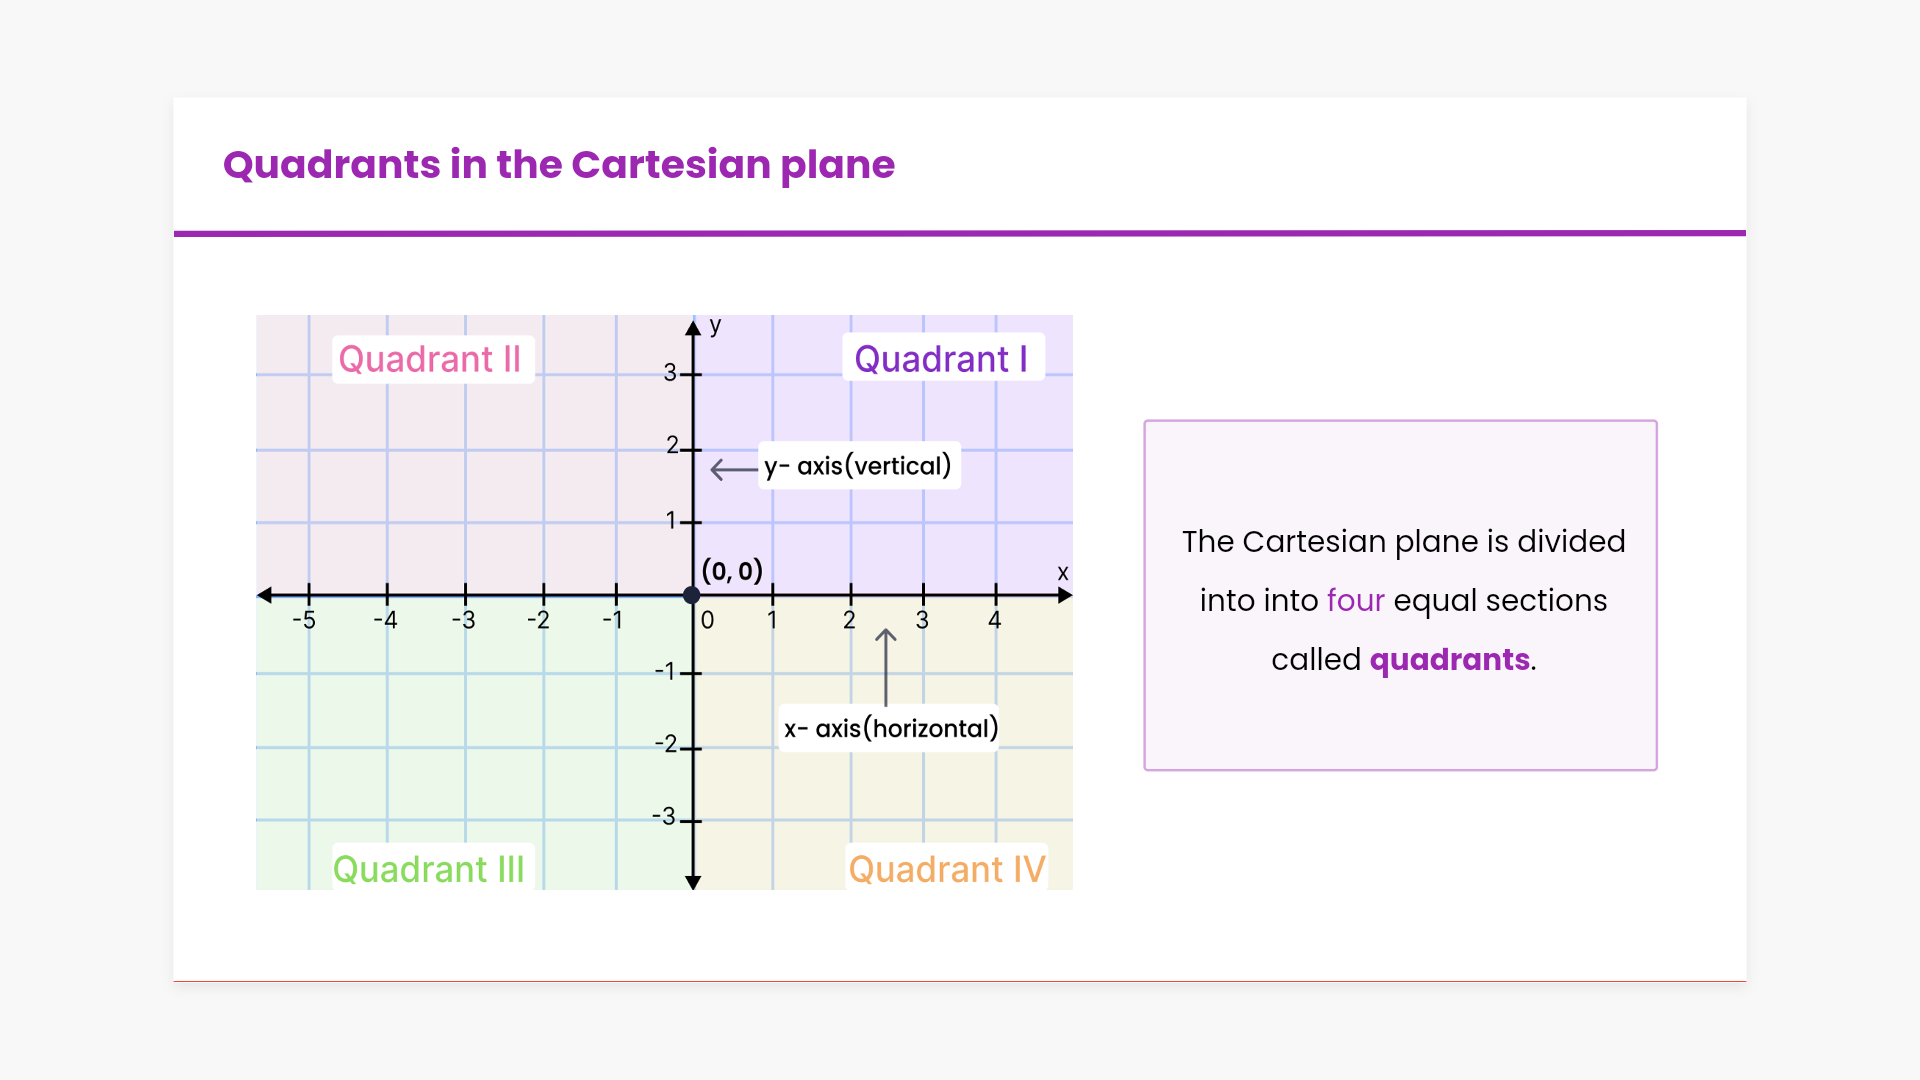Select the y-axis (vertical) label
This screenshot has width=1920, height=1080.
[x=858, y=466]
